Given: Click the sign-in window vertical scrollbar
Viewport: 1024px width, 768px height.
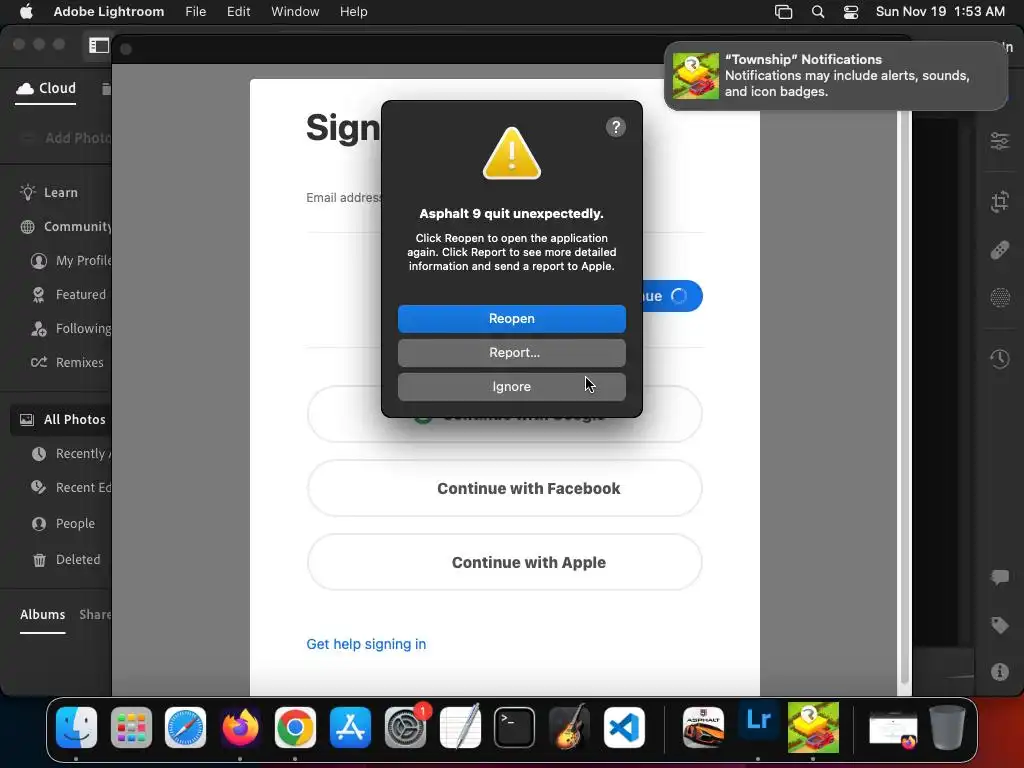Looking at the screenshot, I should 904,397.
